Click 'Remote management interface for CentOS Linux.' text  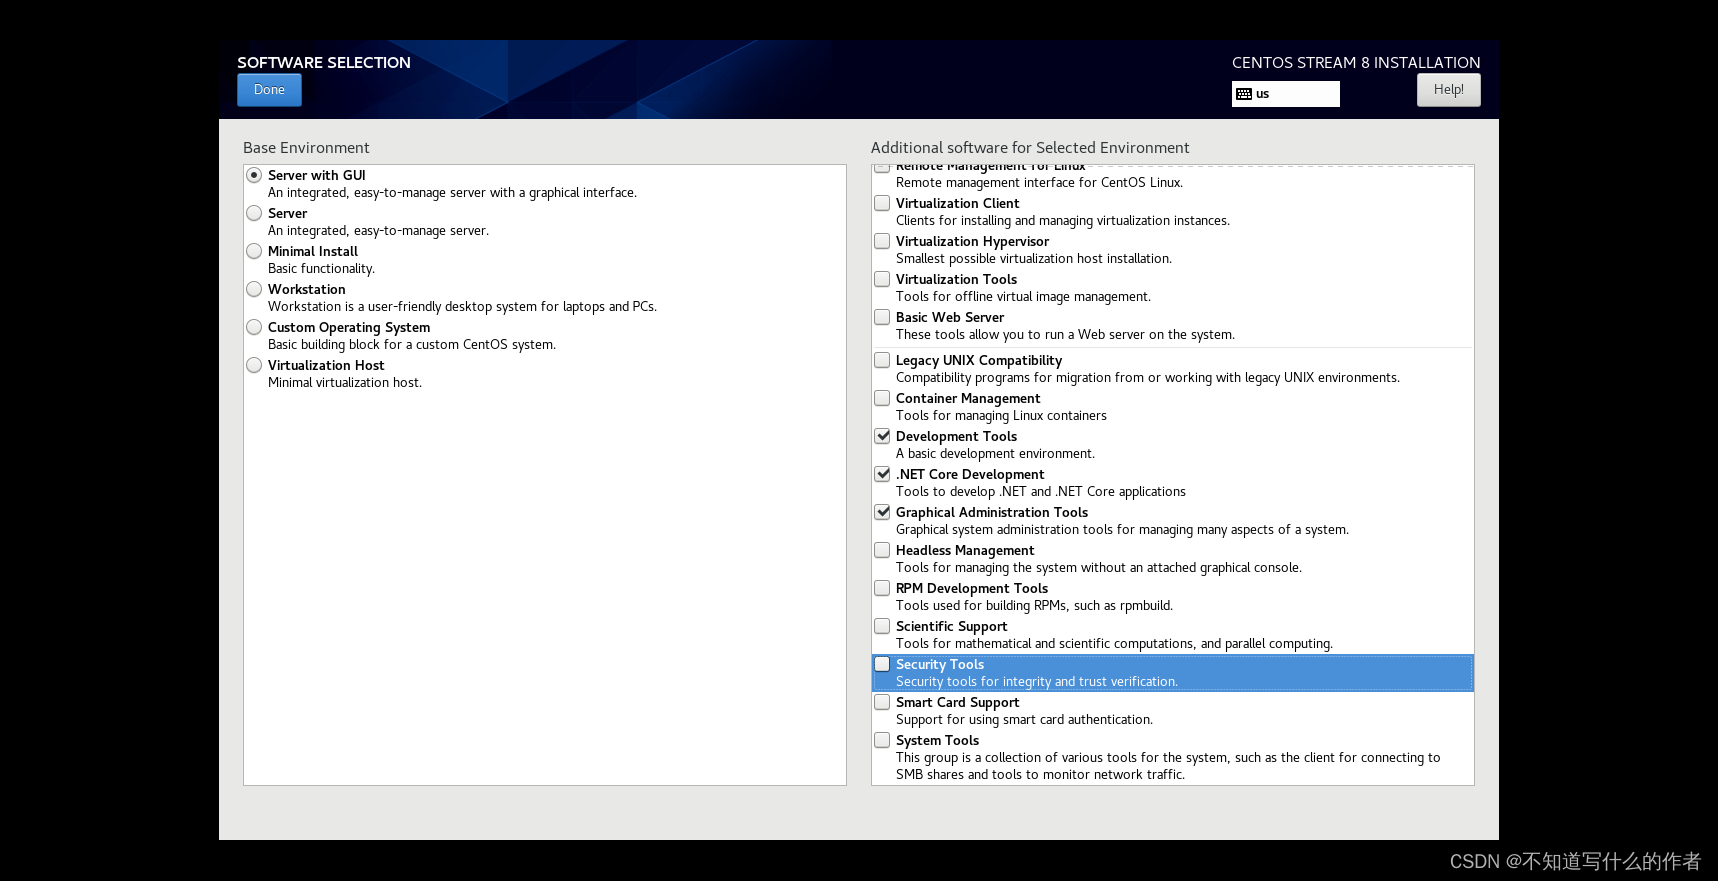click(x=1039, y=183)
